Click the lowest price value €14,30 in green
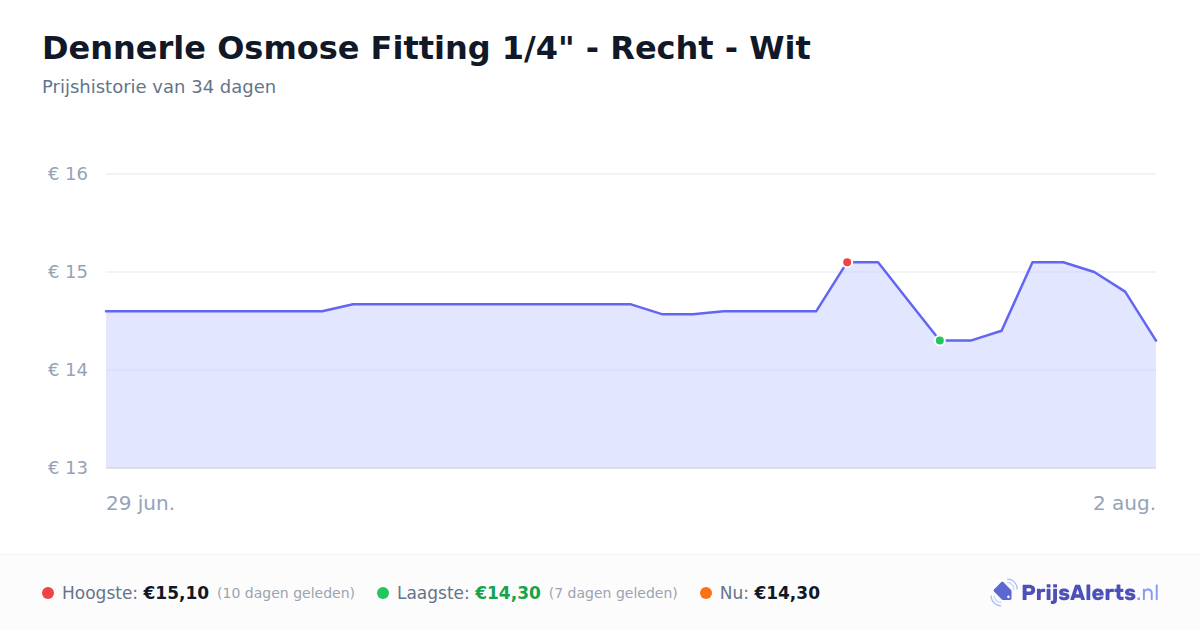 point(508,593)
